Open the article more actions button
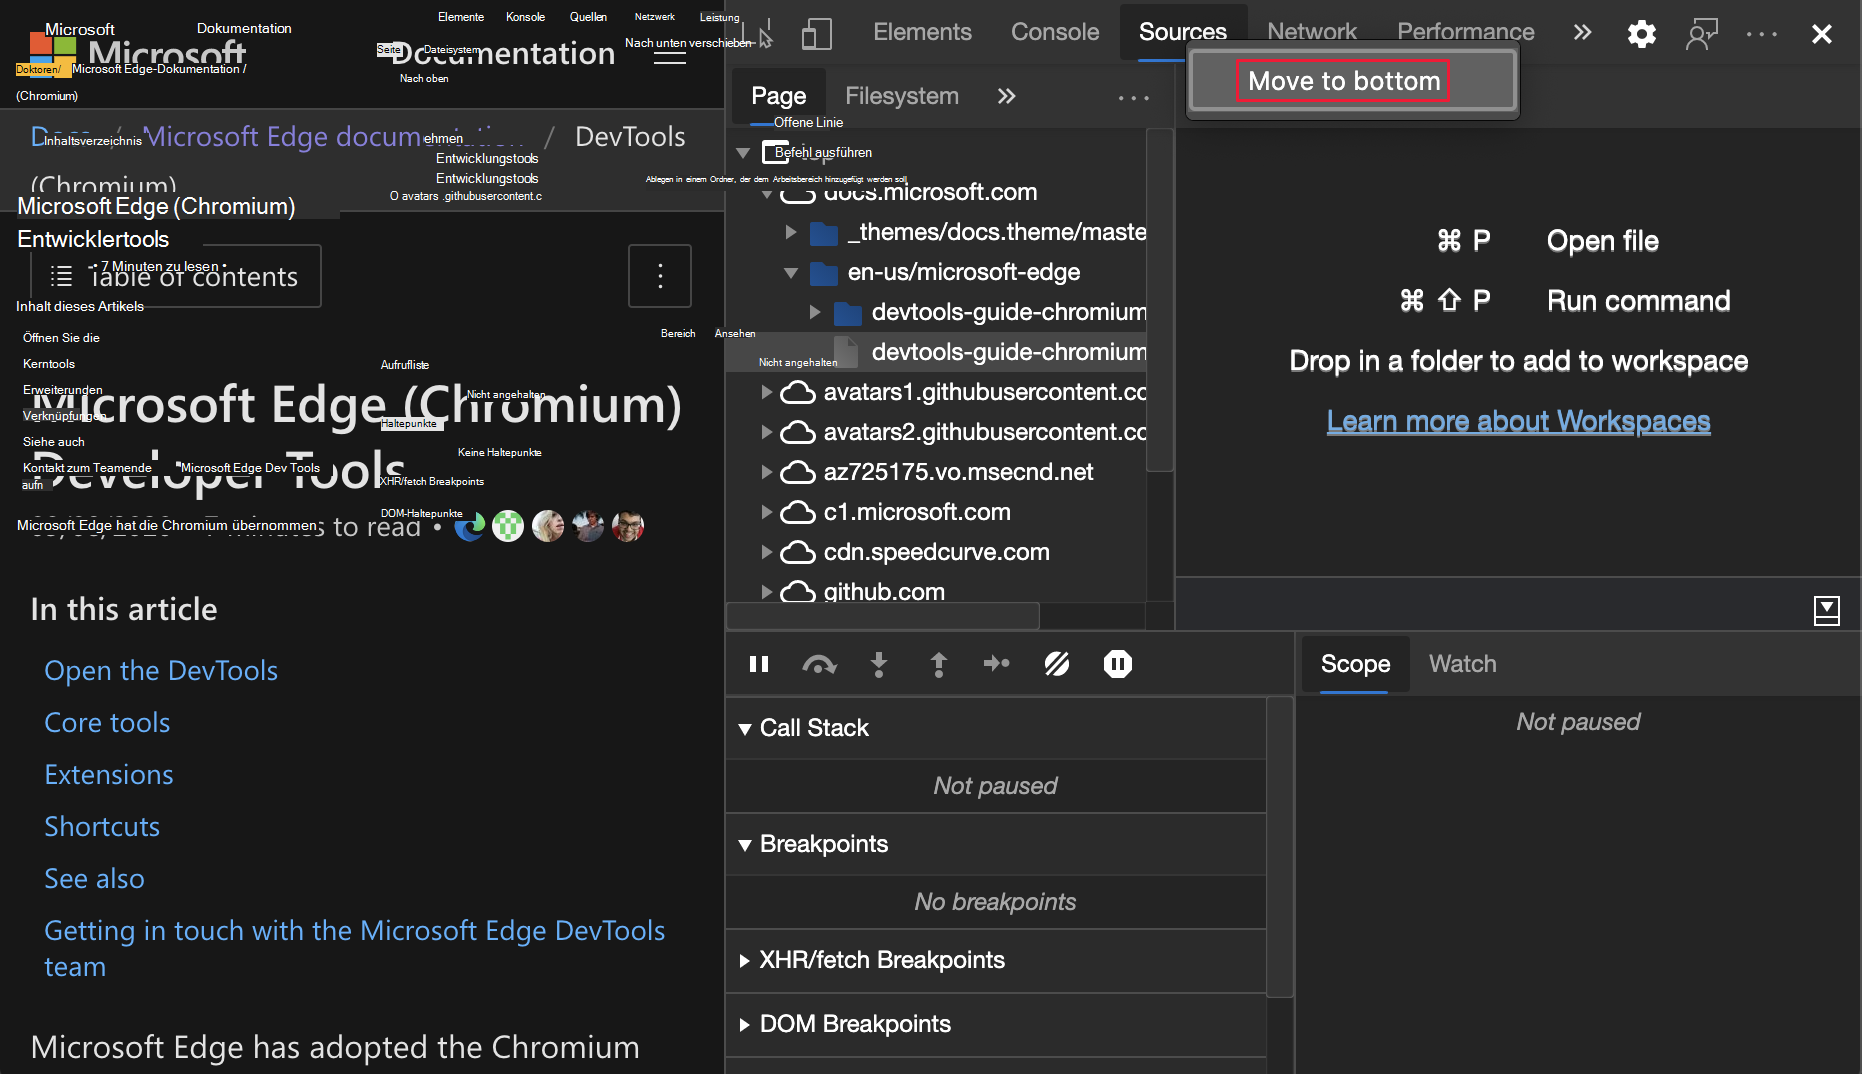The image size is (1862, 1074). coord(660,276)
